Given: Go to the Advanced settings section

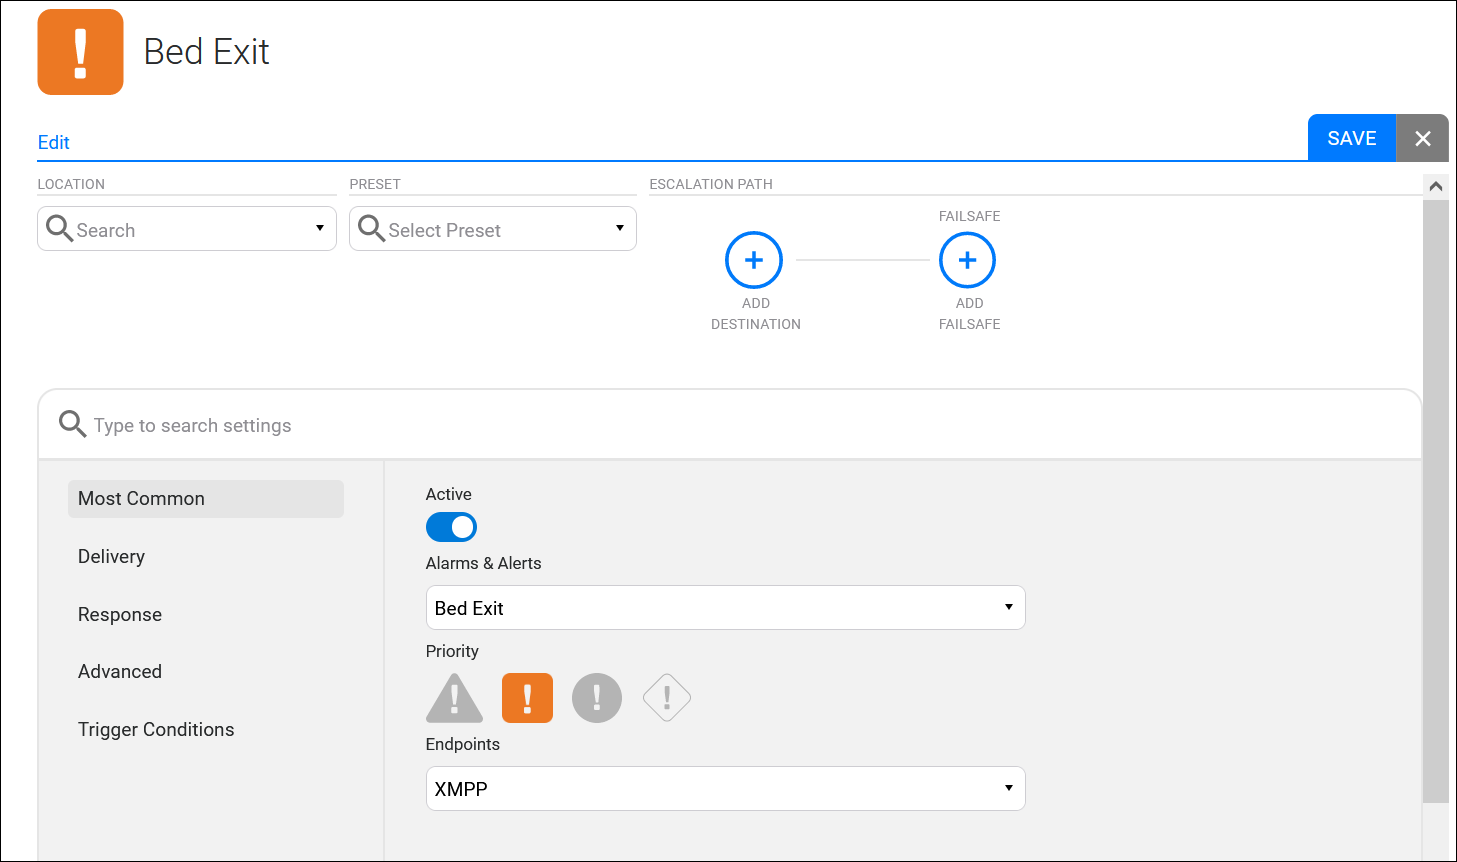Looking at the screenshot, I should point(120,672).
